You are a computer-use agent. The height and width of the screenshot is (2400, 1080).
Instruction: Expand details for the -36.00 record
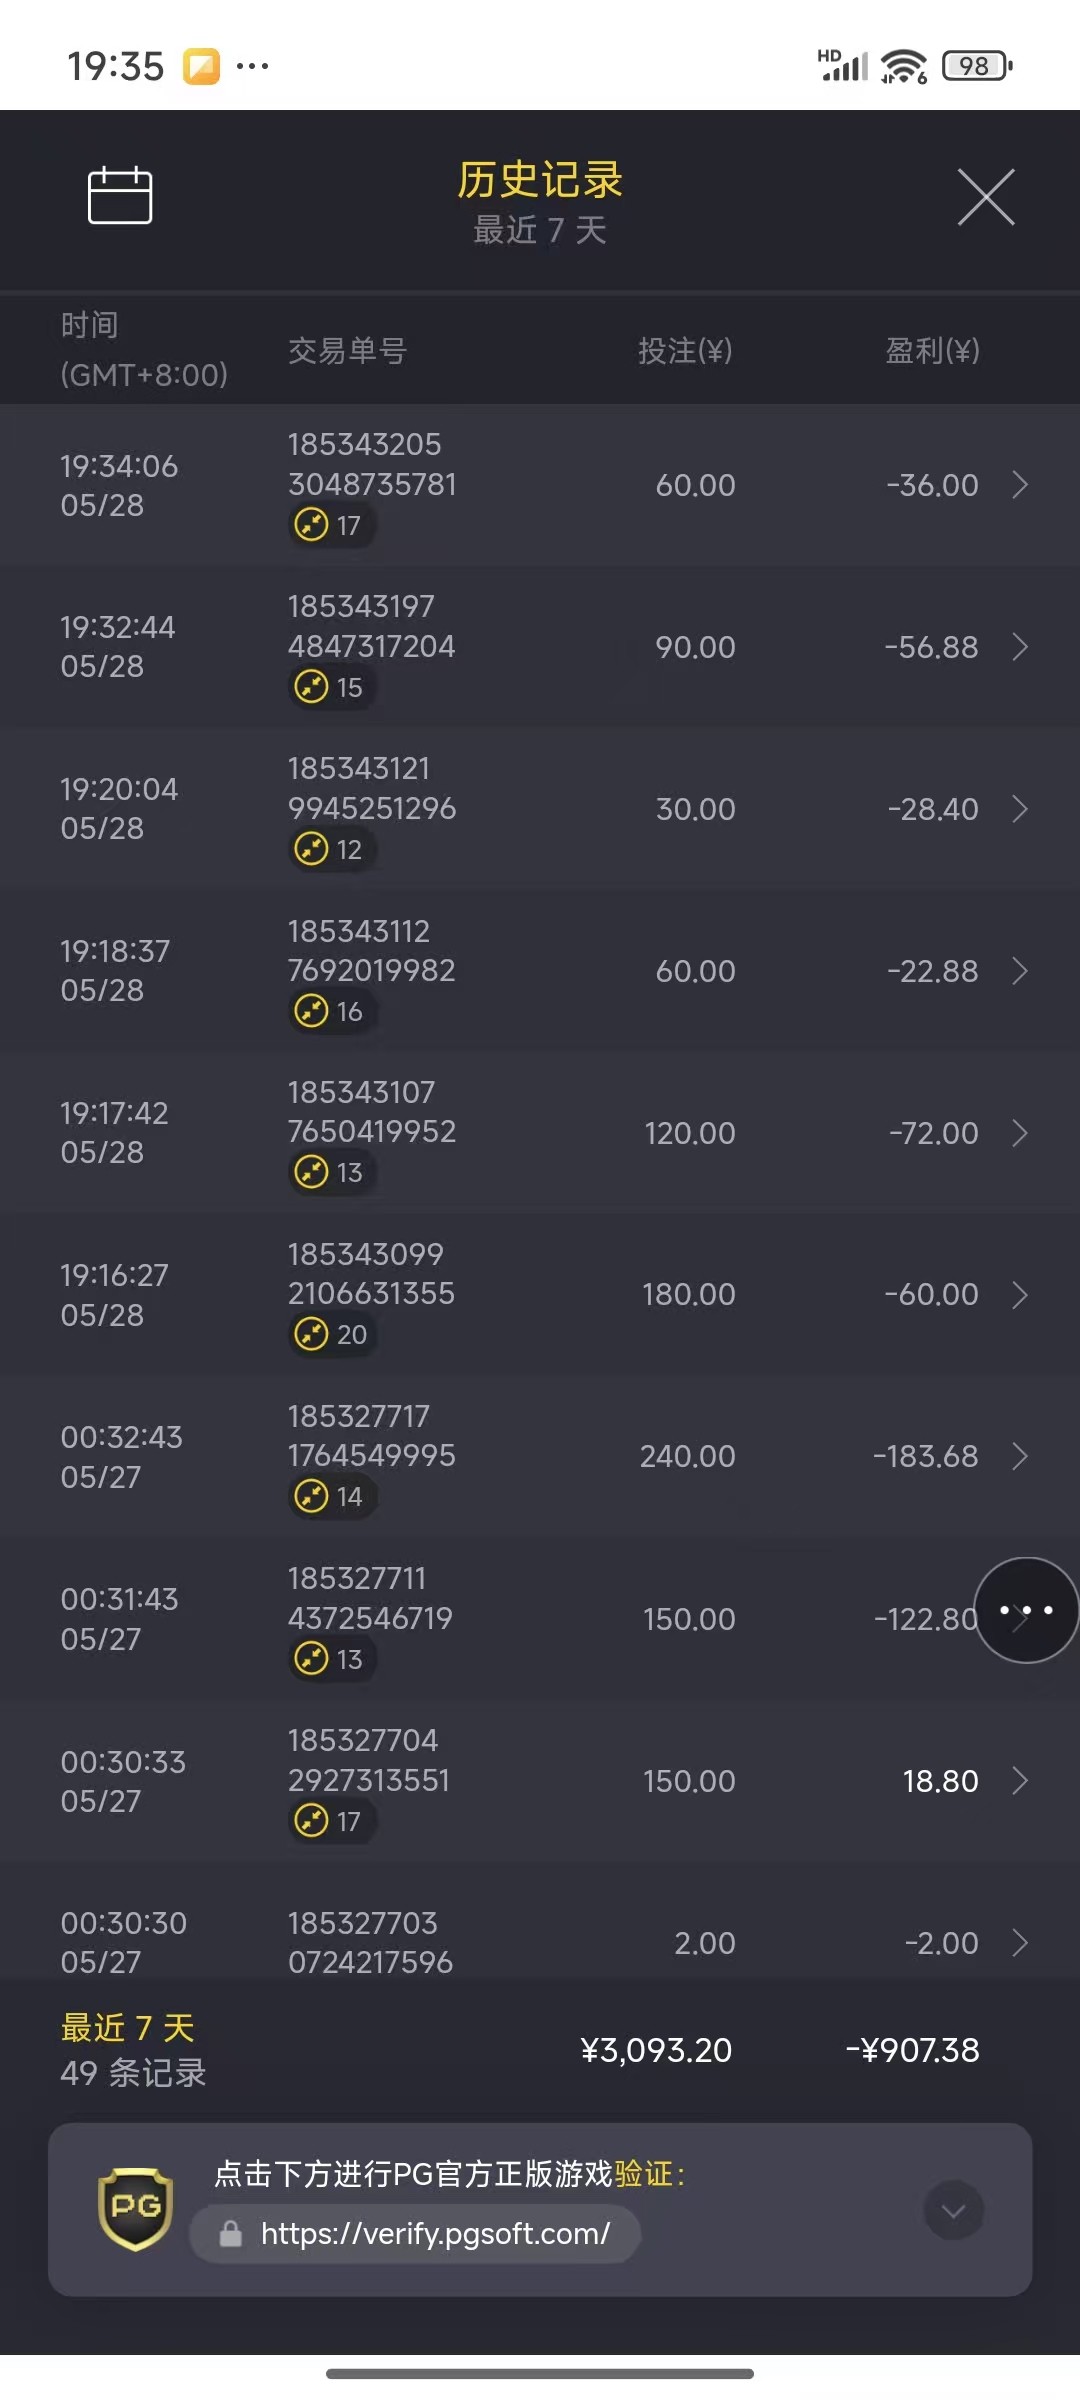point(1020,485)
